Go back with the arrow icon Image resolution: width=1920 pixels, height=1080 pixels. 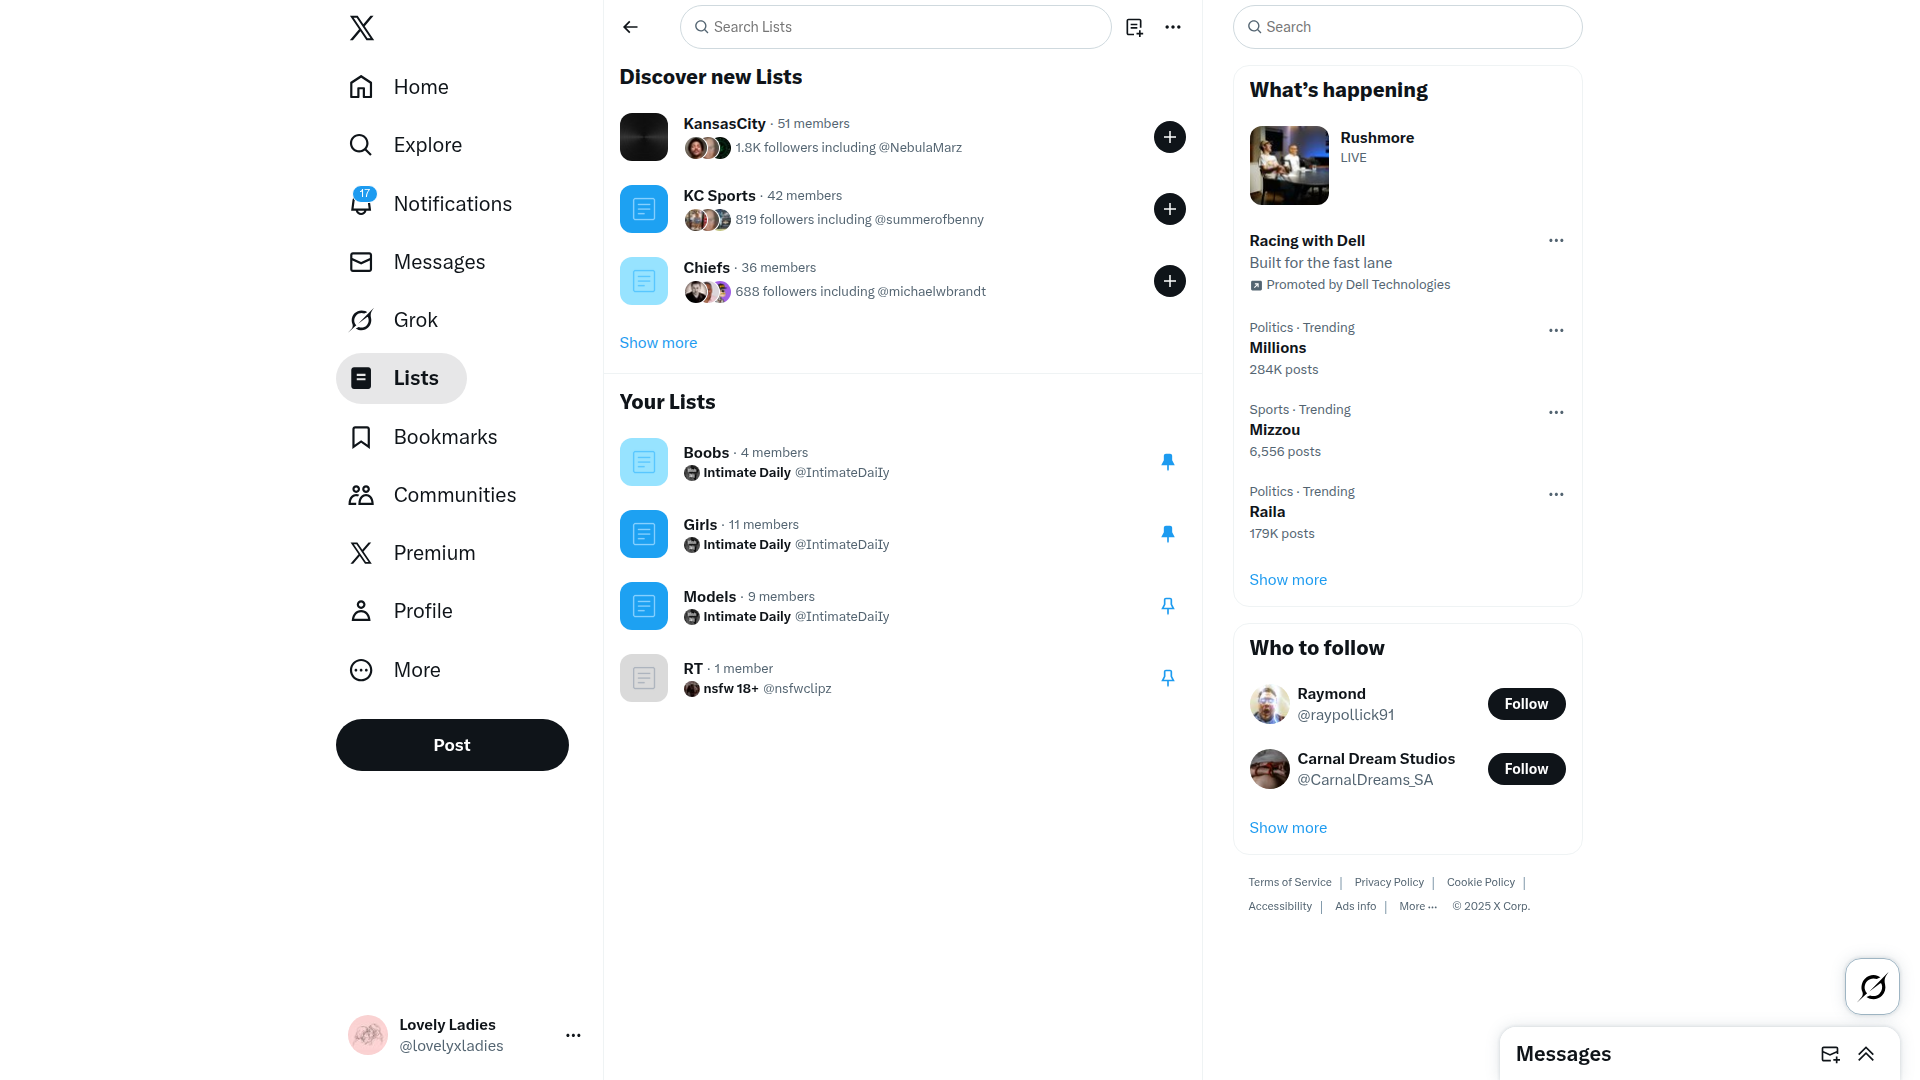point(630,27)
